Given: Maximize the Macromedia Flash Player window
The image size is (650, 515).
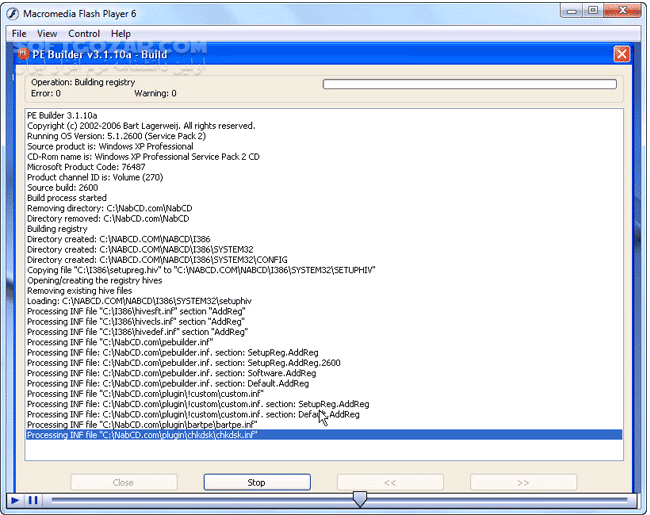Looking at the screenshot, I should click(593, 11).
